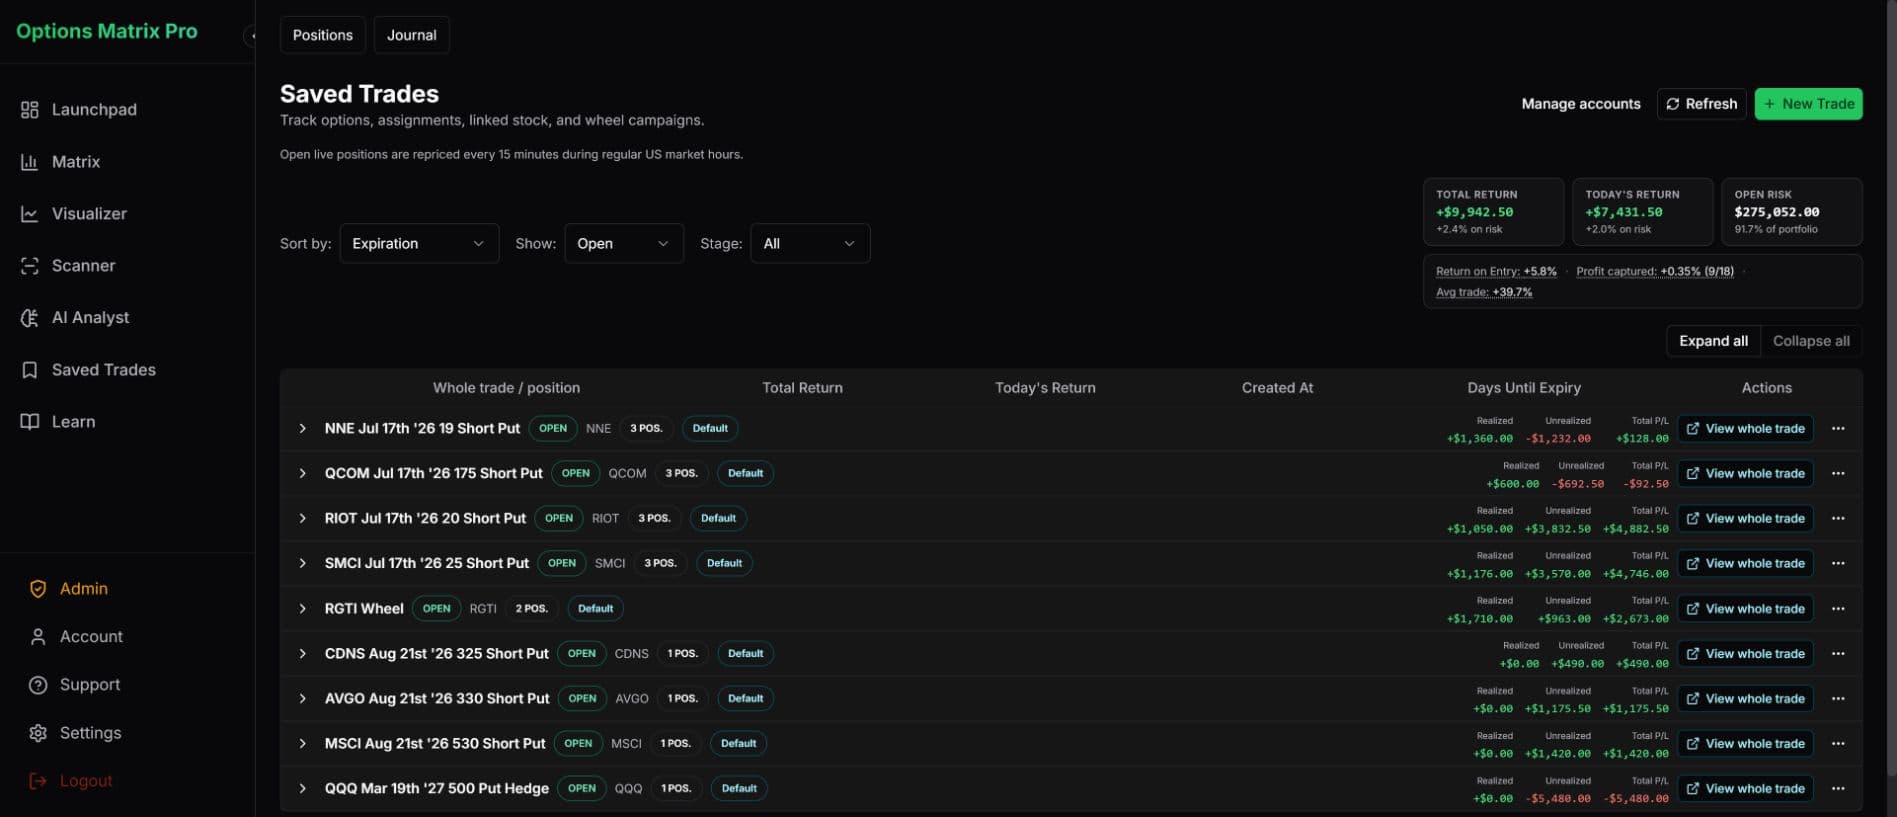Click the Settings gear icon
Viewport: 1897px width, 817px height.
point(38,733)
